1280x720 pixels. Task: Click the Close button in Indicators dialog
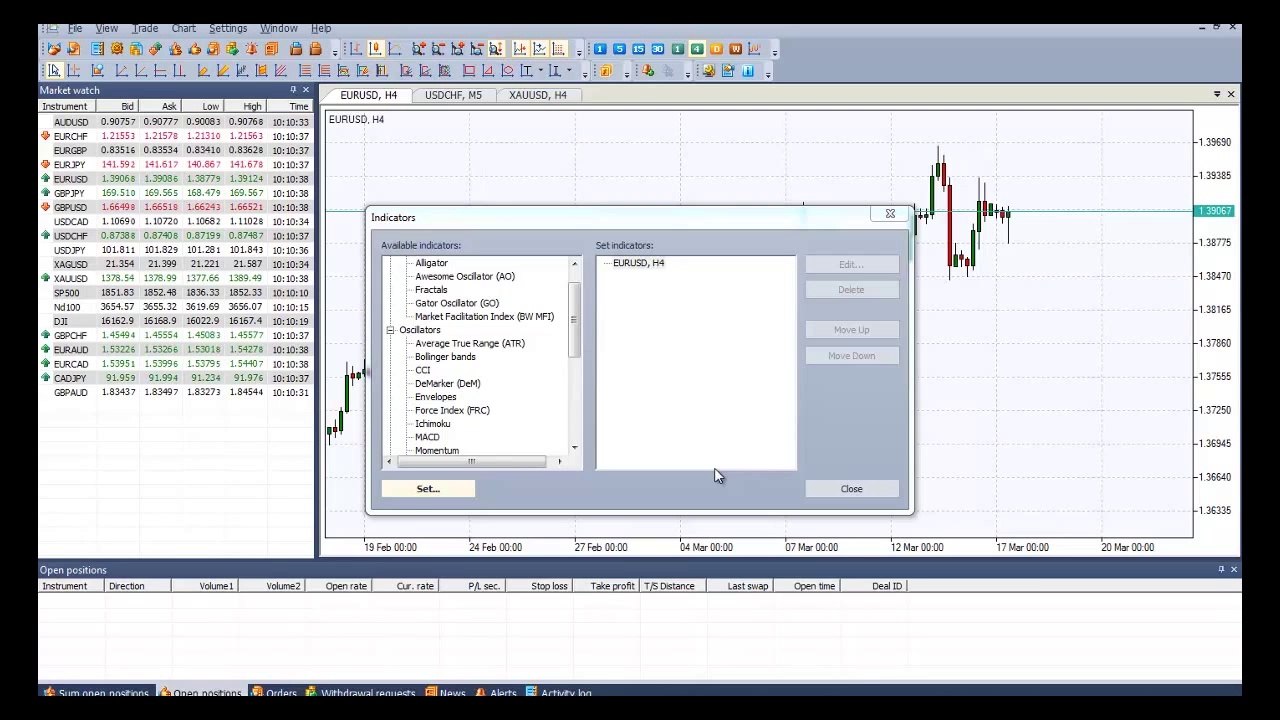point(851,489)
